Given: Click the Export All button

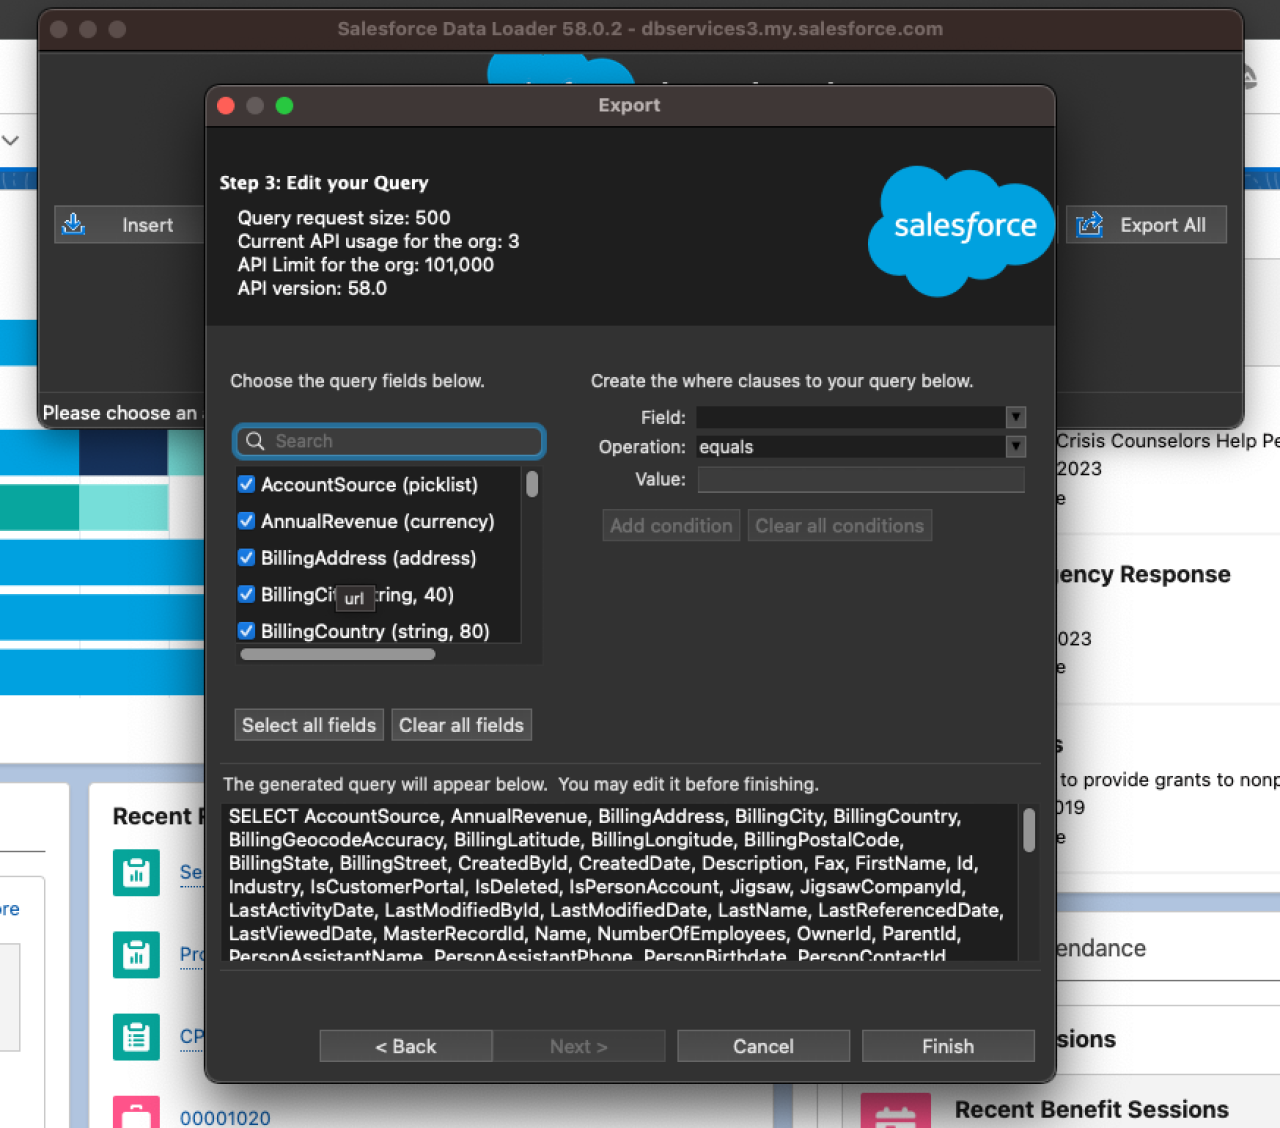Looking at the screenshot, I should pos(1146,225).
